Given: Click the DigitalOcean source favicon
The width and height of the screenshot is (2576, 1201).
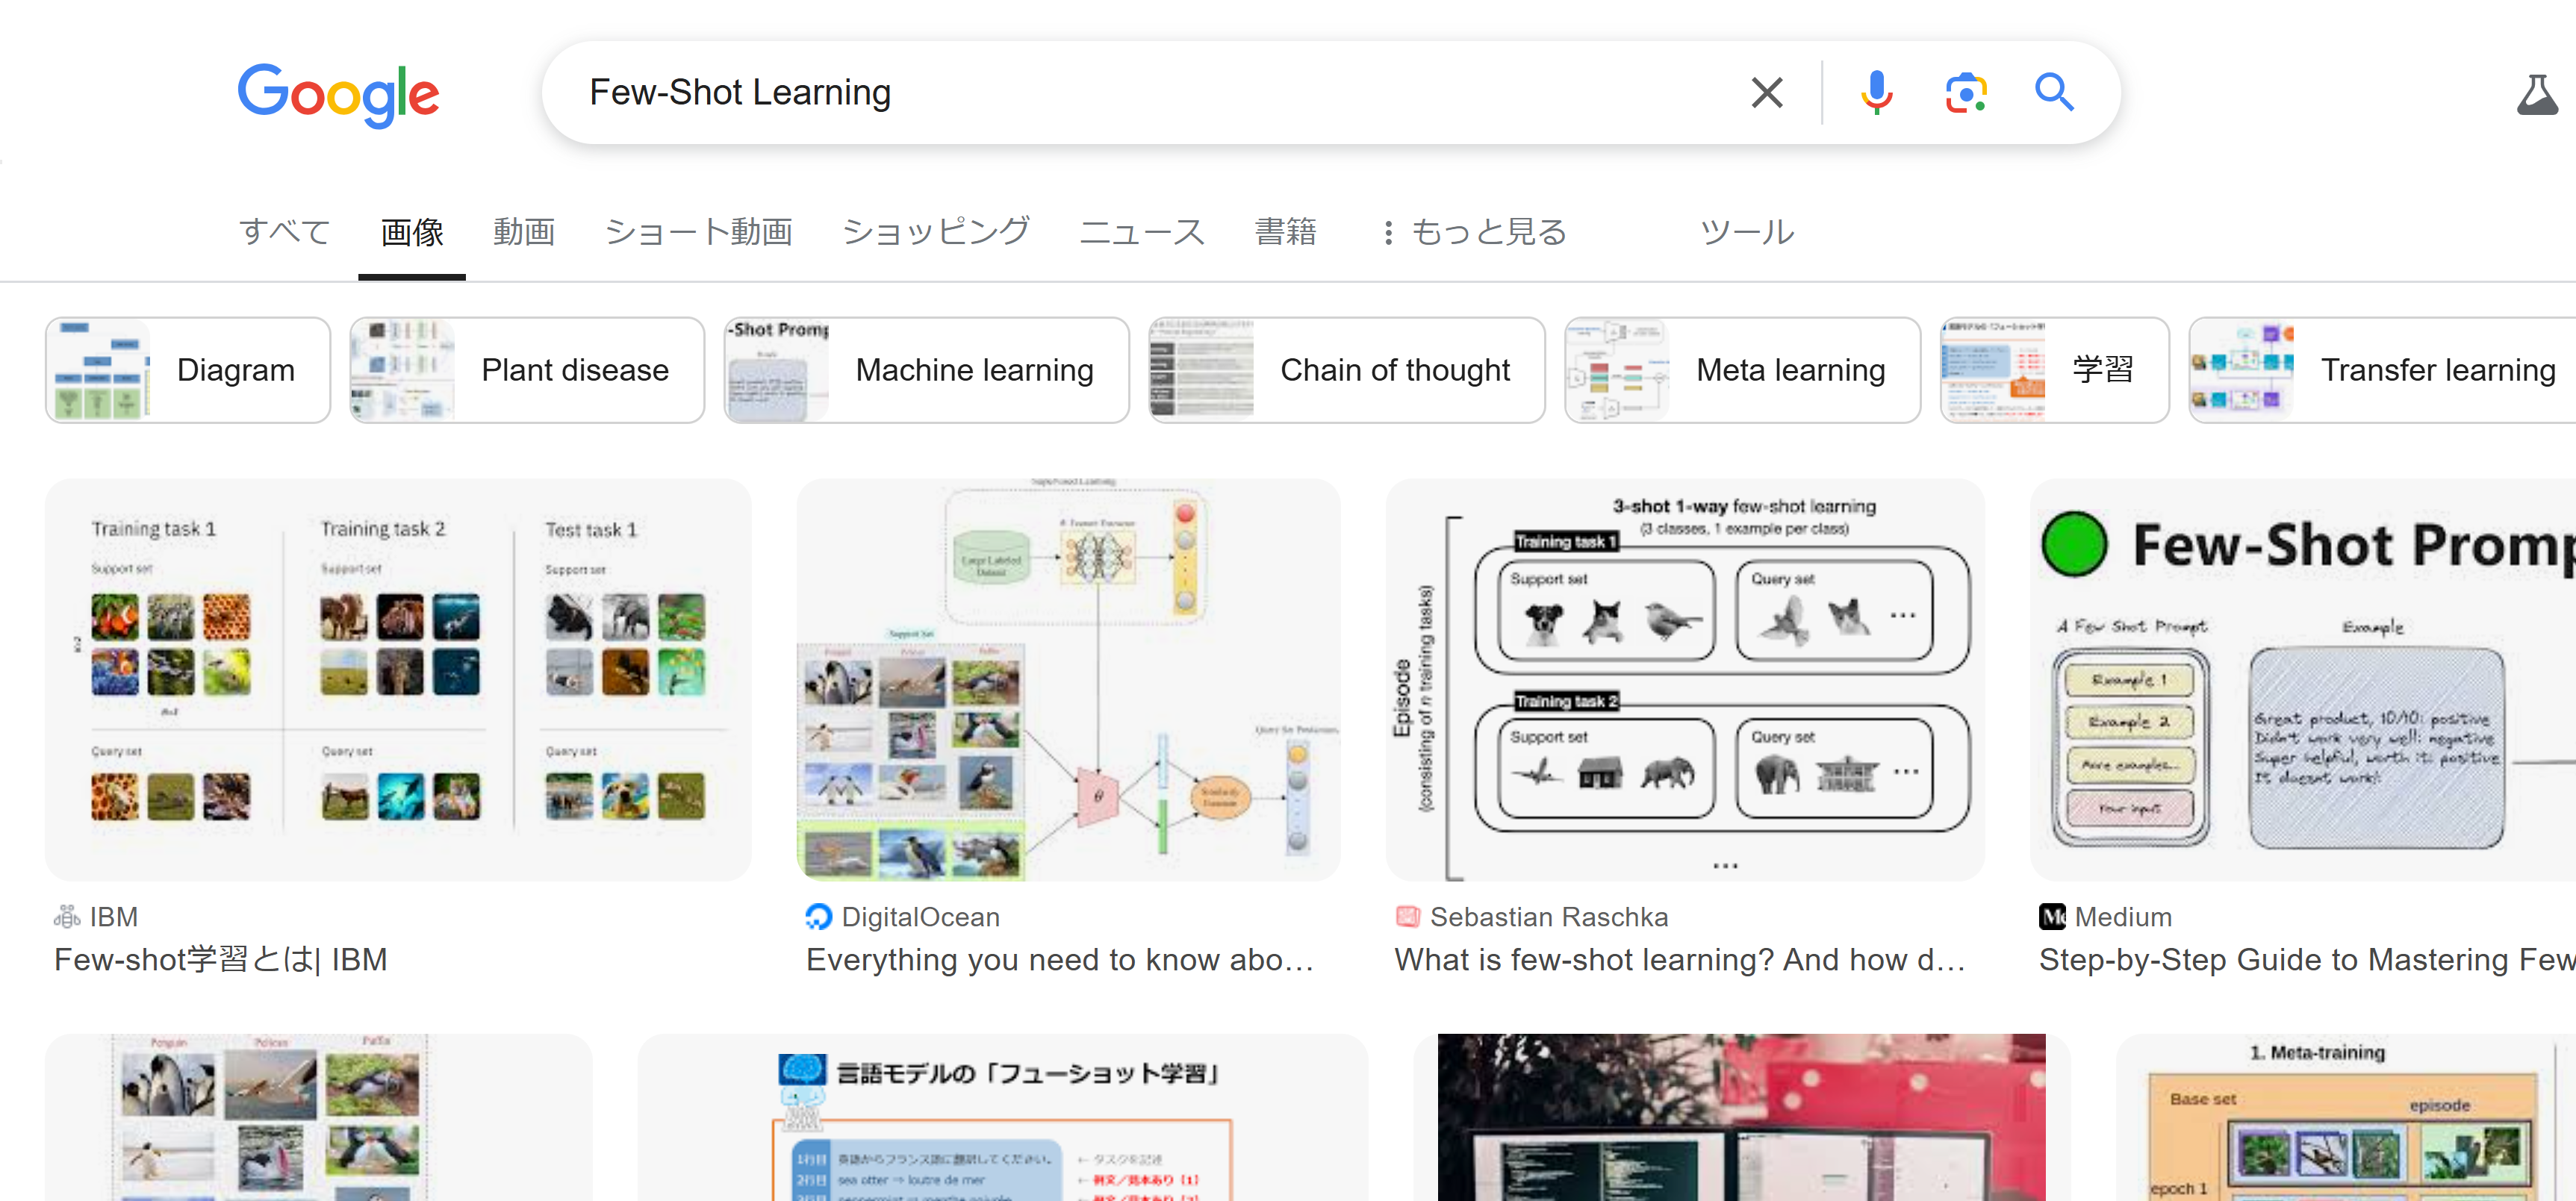Looking at the screenshot, I should tap(818, 916).
